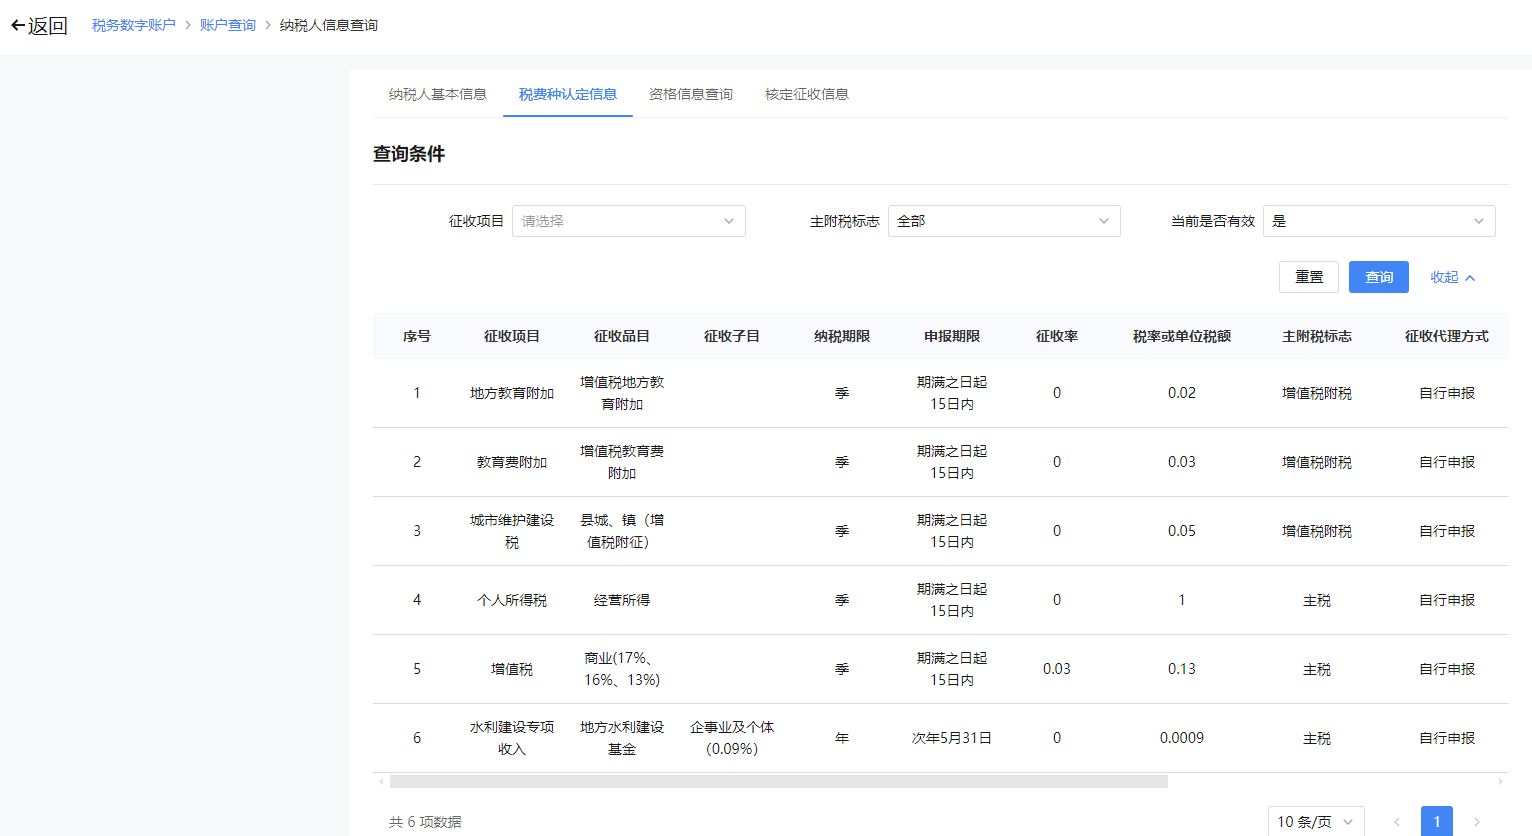
Task: Open the 账户查询 breadcrumb link
Action: [227, 25]
